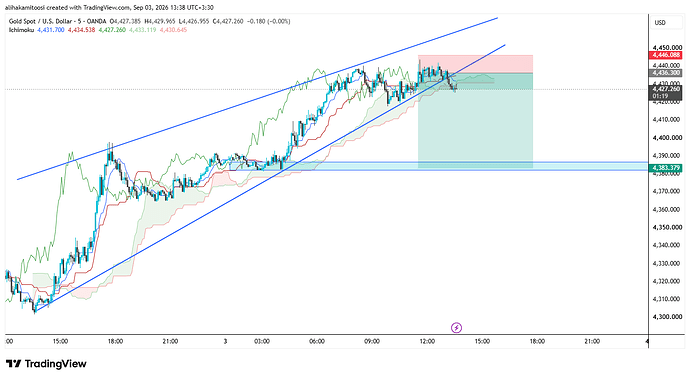
Task: Click the 12:00 time axis label
Action: tap(427, 341)
